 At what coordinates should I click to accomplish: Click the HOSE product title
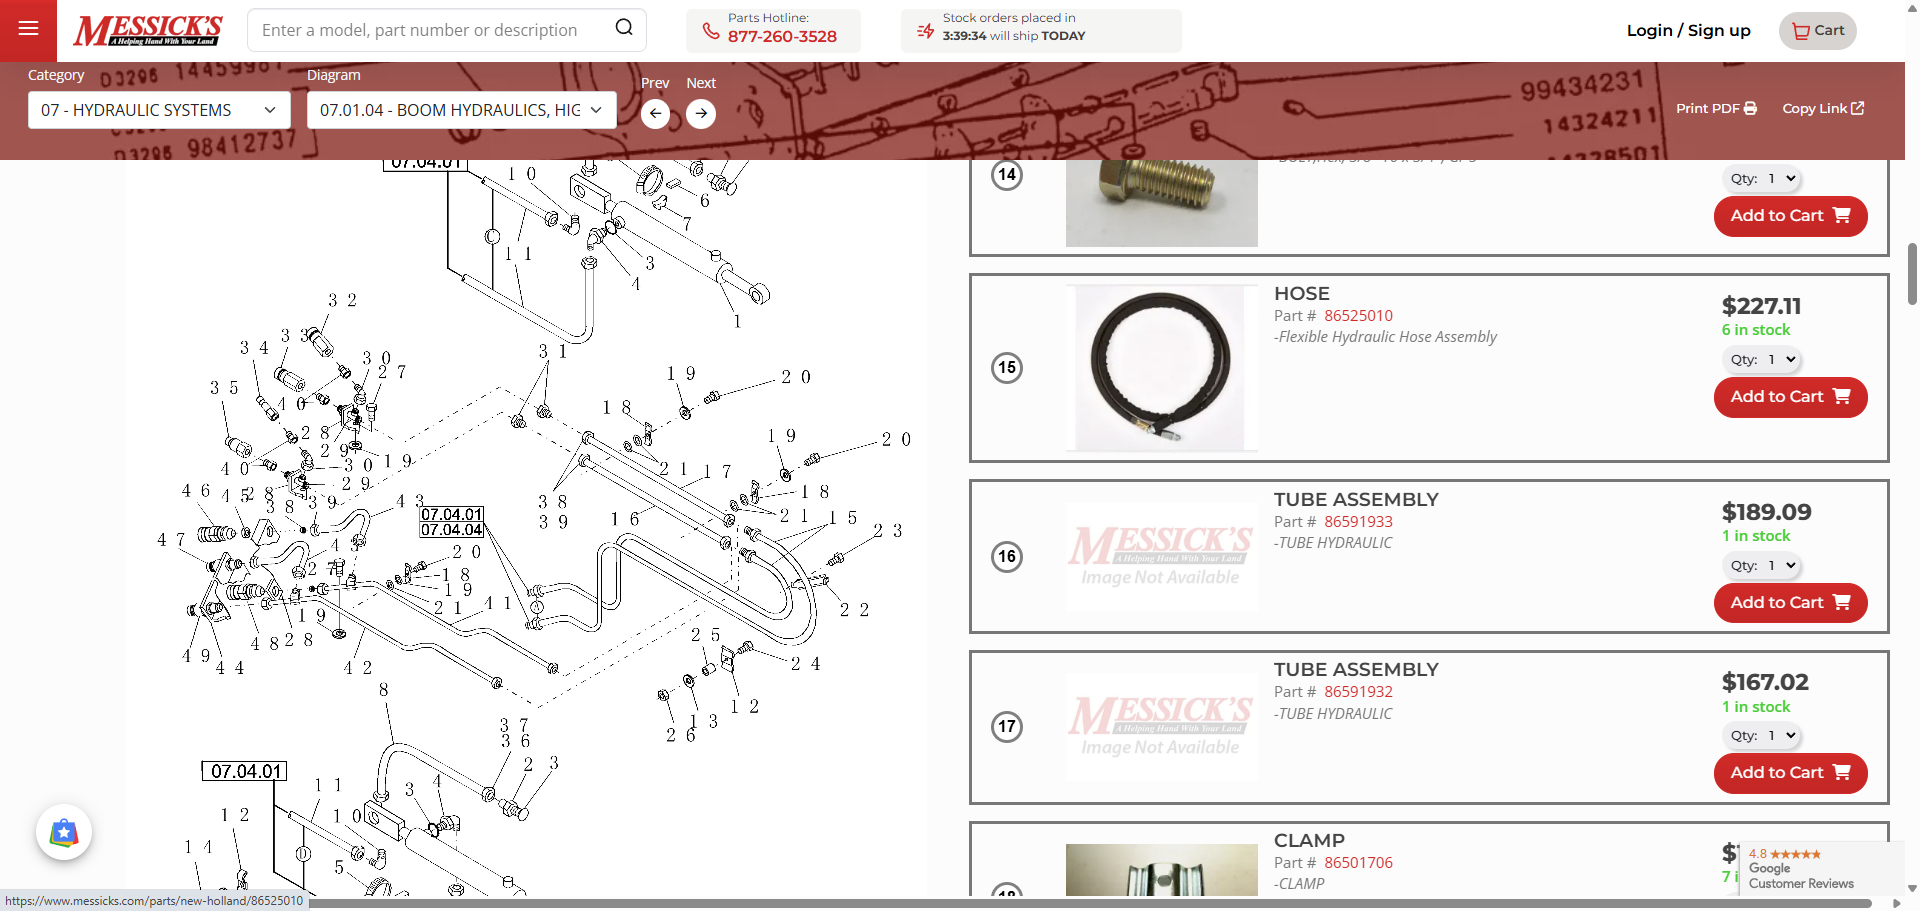(x=1301, y=294)
